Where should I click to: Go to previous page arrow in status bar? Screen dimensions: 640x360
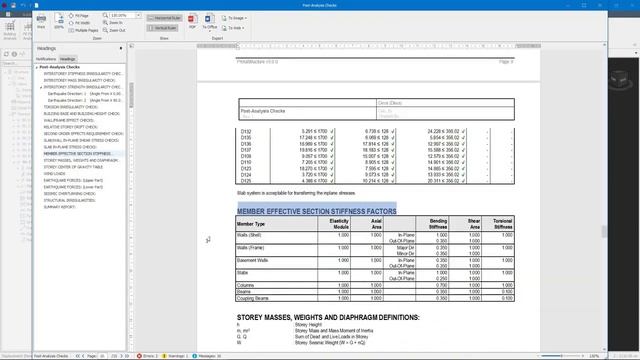point(83,356)
